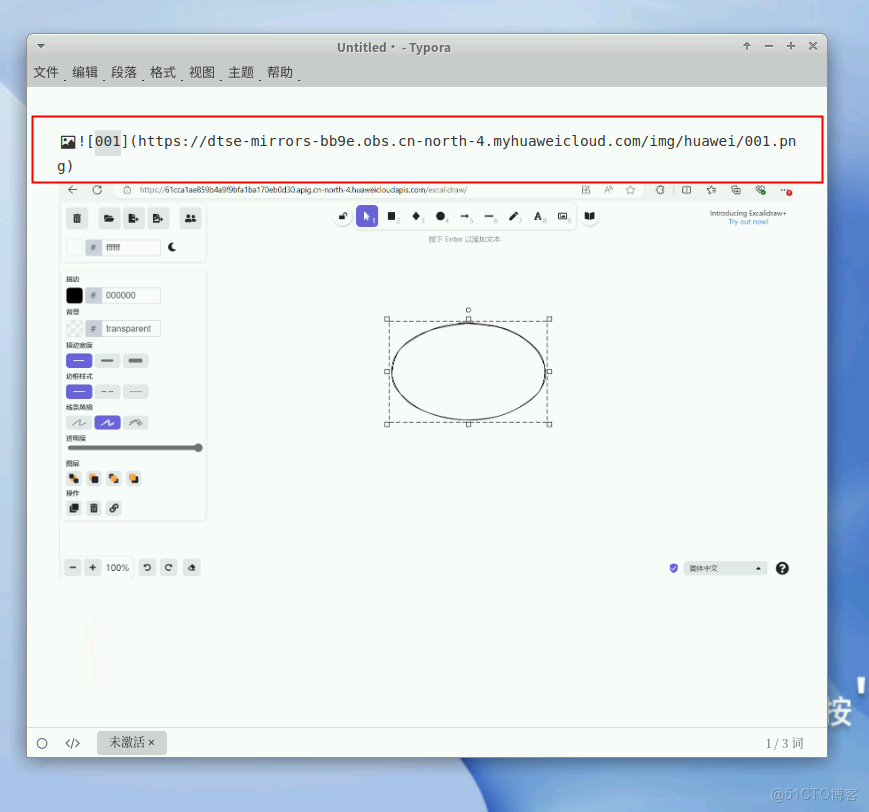Open the library book icon

pos(590,216)
